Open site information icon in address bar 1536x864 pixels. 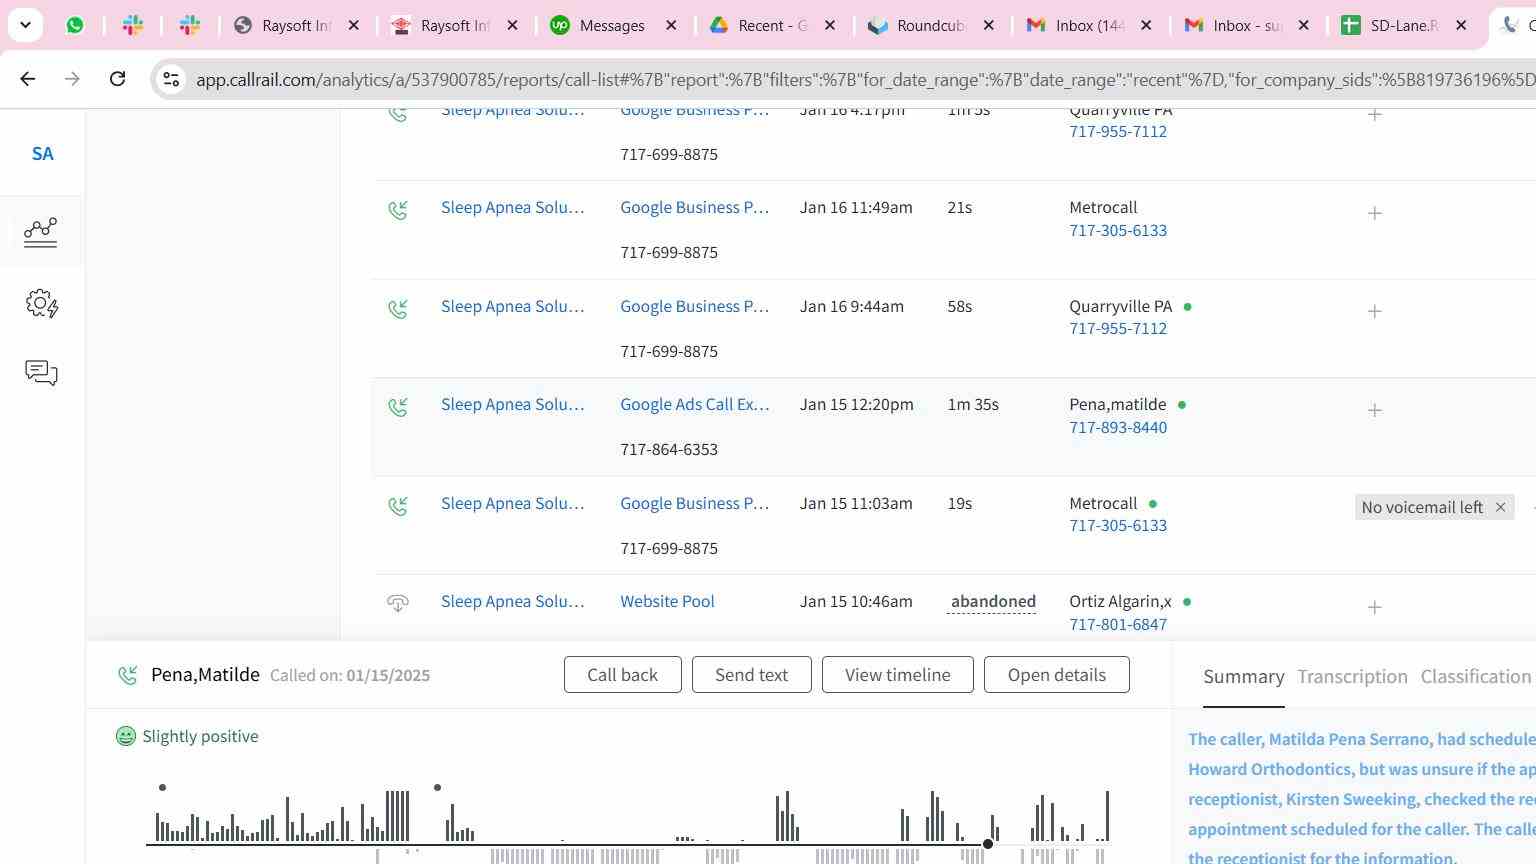tap(171, 79)
